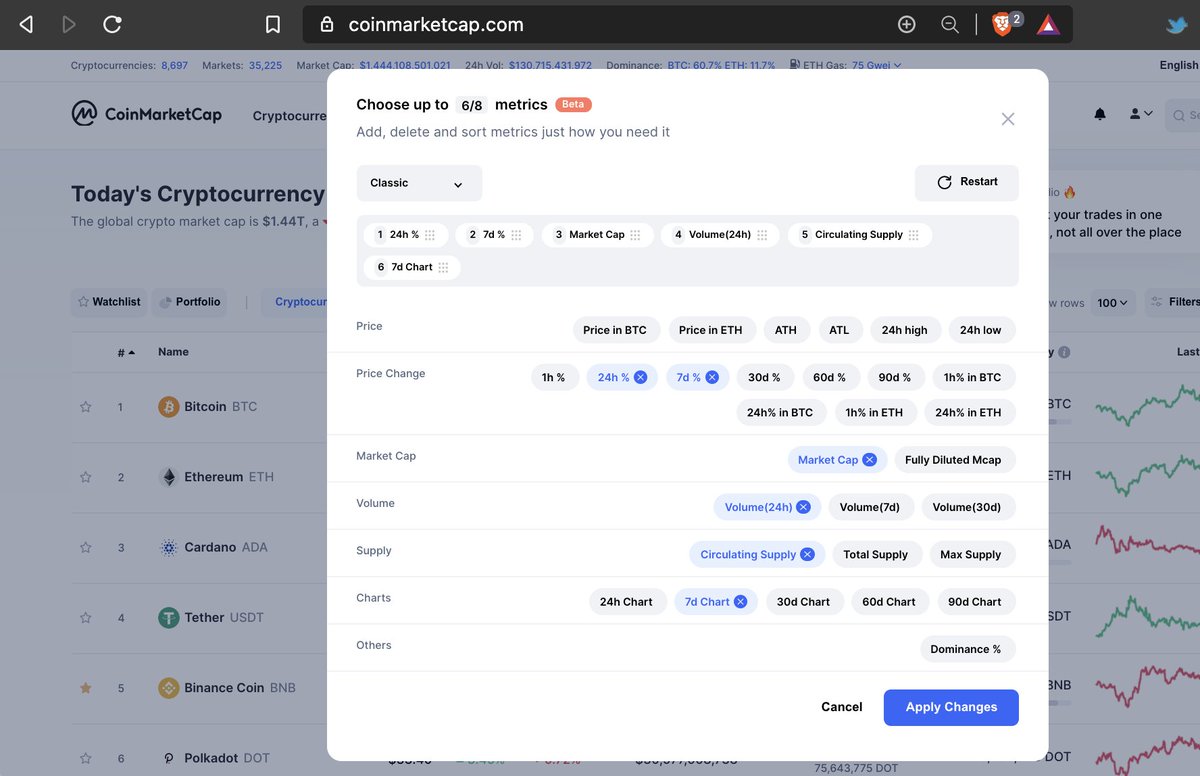The width and height of the screenshot is (1200, 776).
Task: Select the 1h % price change metric
Action: [x=554, y=377]
